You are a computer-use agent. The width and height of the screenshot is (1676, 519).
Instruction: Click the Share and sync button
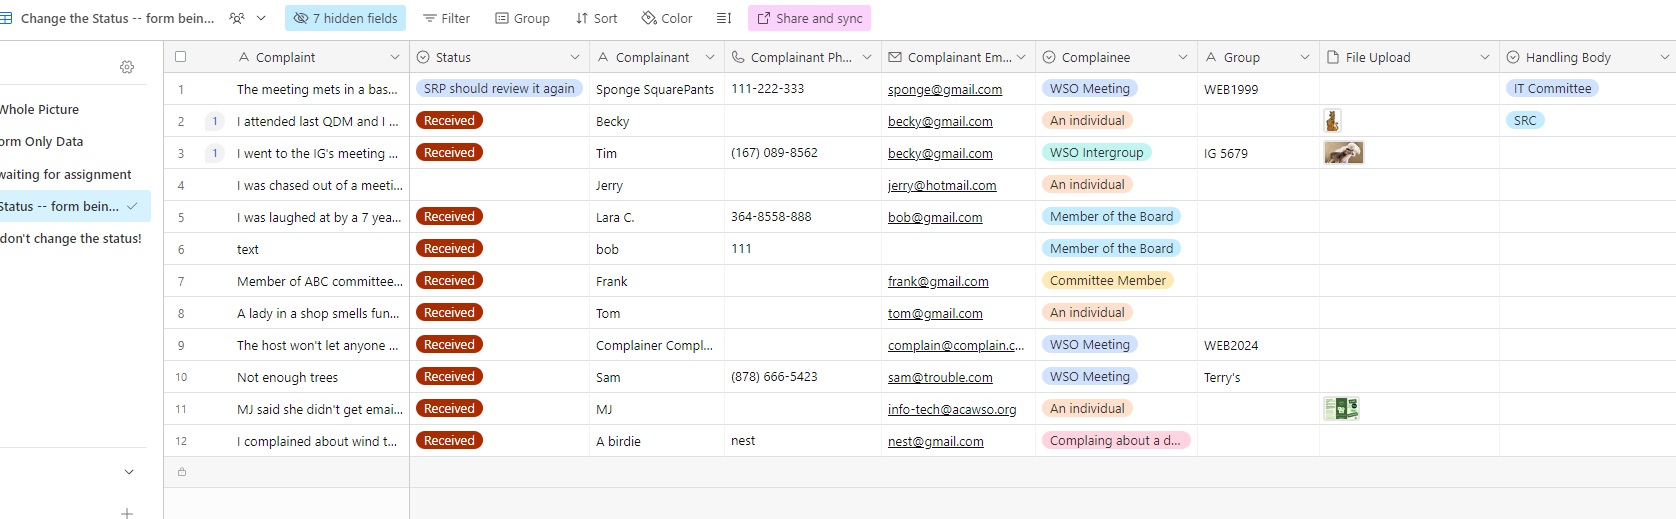(809, 18)
